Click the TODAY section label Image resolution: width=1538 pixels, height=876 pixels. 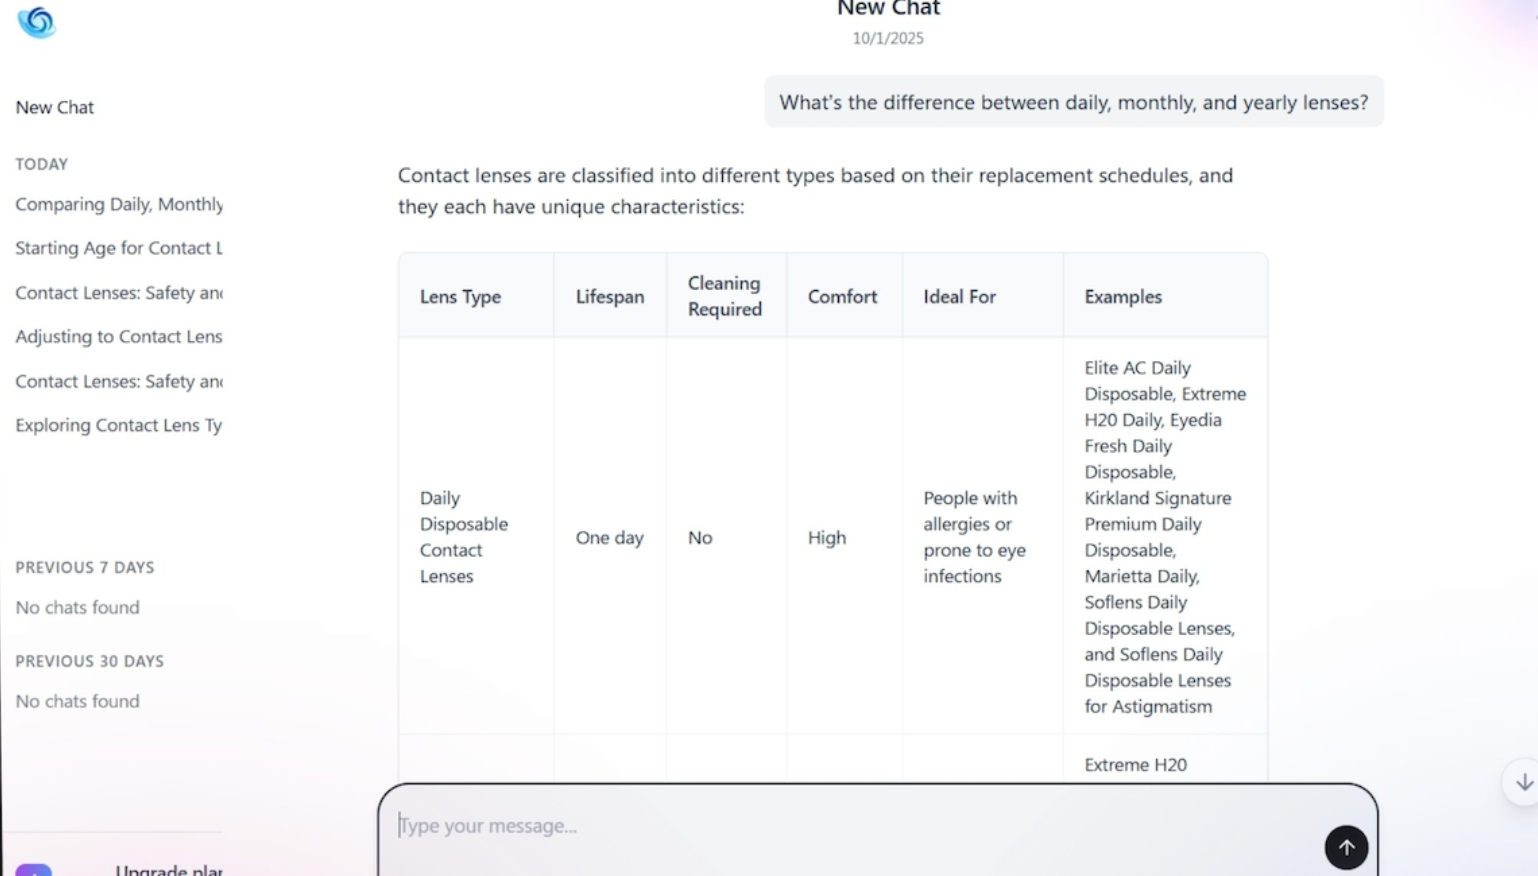pos(42,164)
